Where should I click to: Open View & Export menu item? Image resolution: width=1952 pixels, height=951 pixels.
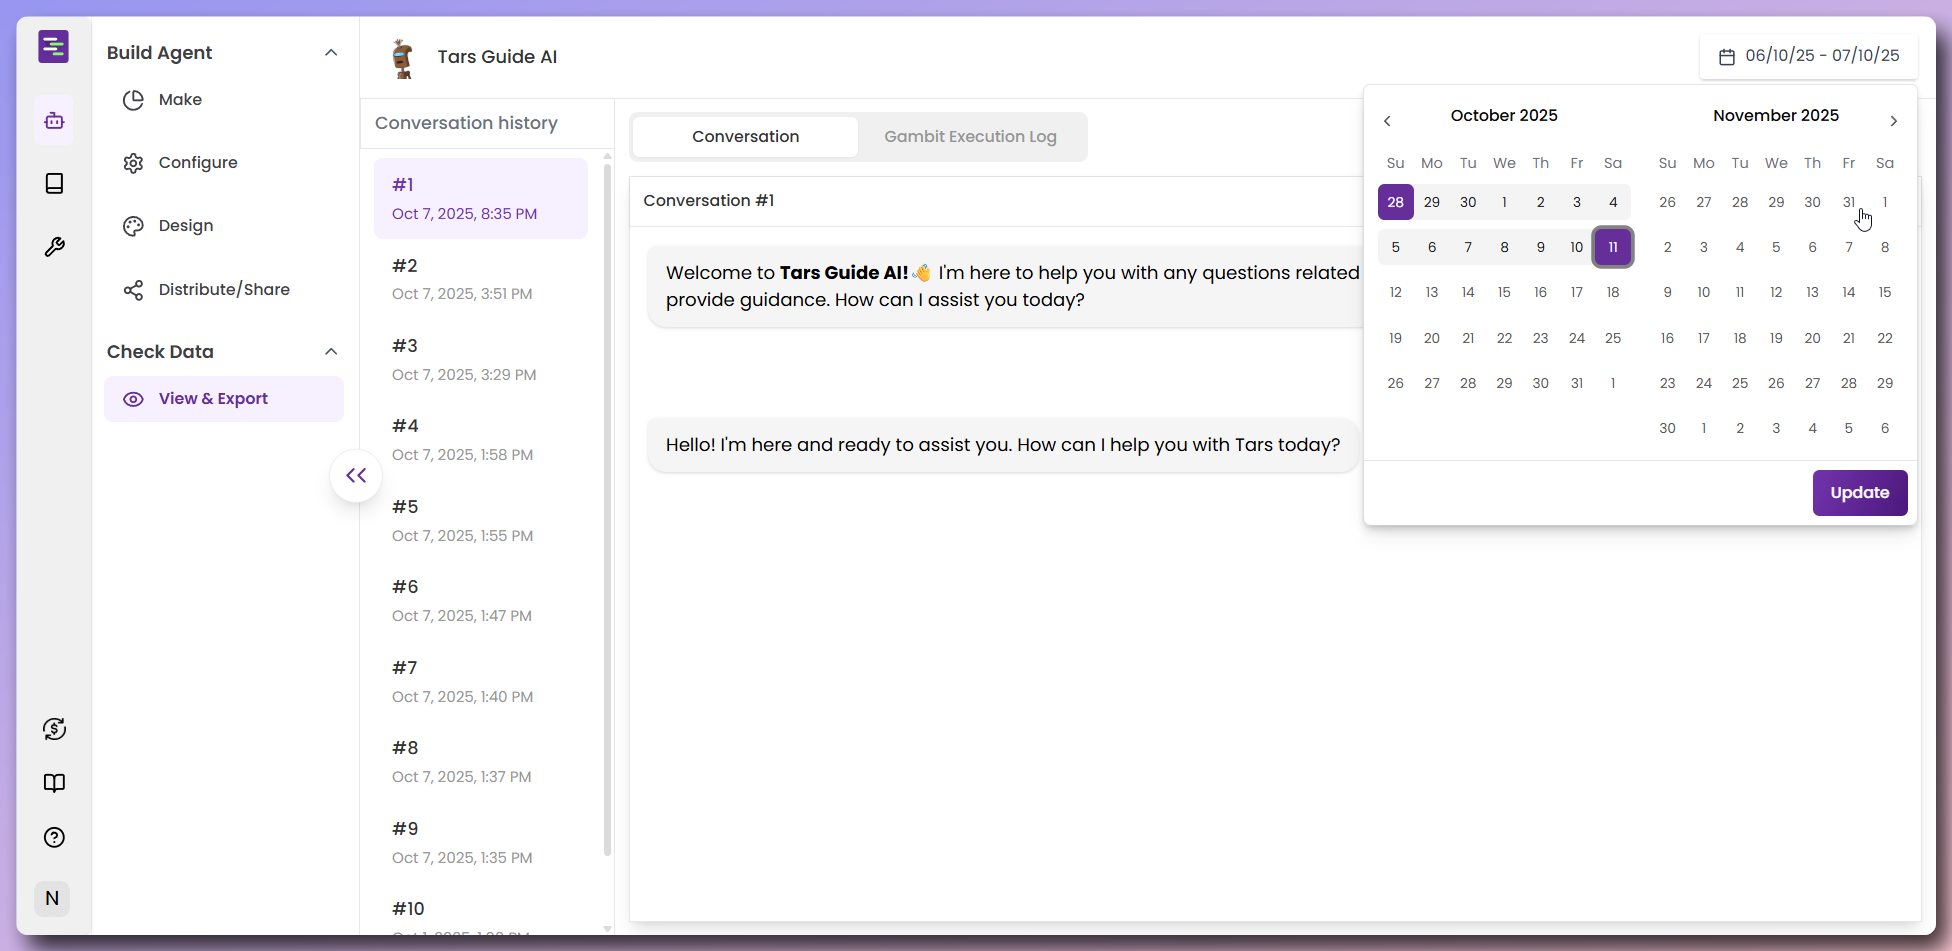224,399
